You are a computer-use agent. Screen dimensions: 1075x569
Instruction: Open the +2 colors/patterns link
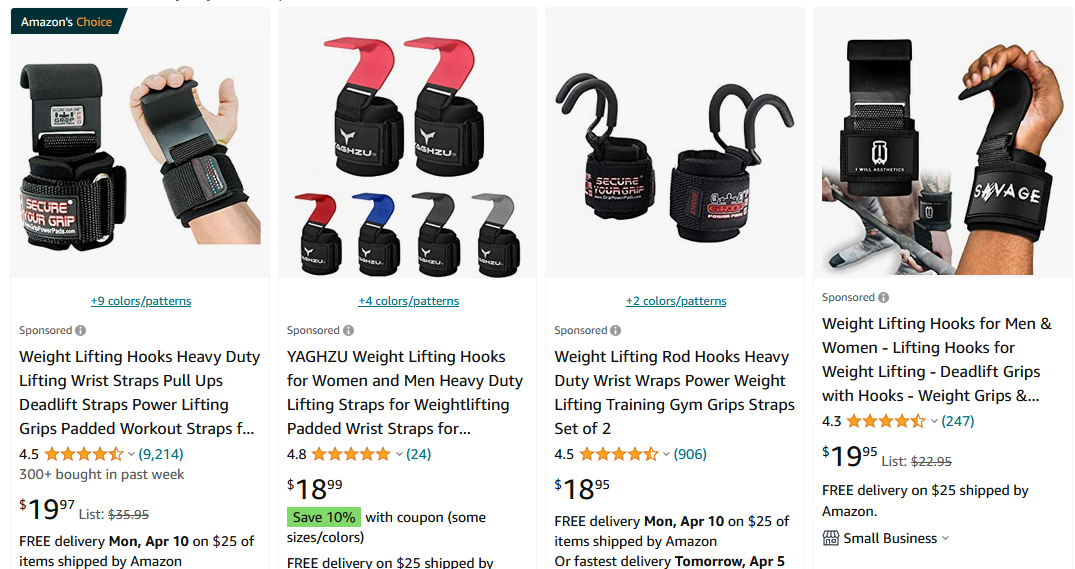(676, 301)
